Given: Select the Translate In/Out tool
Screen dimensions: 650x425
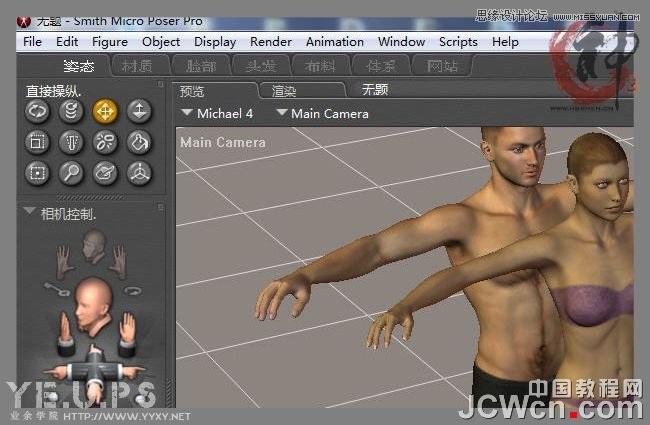Looking at the screenshot, I should click(139, 111).
